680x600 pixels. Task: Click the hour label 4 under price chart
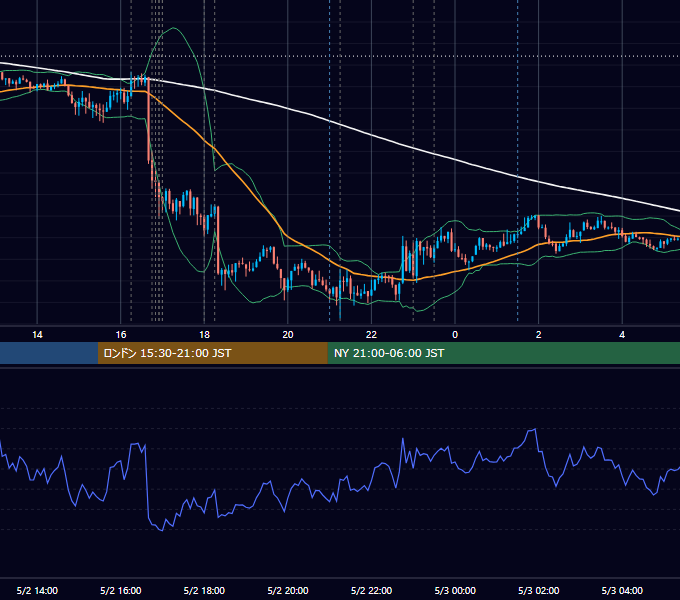point(622,335)
